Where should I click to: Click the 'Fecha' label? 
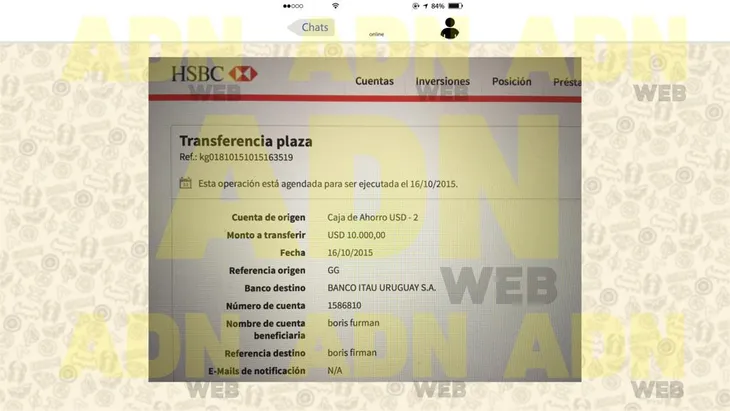click(x=293, y=253)
